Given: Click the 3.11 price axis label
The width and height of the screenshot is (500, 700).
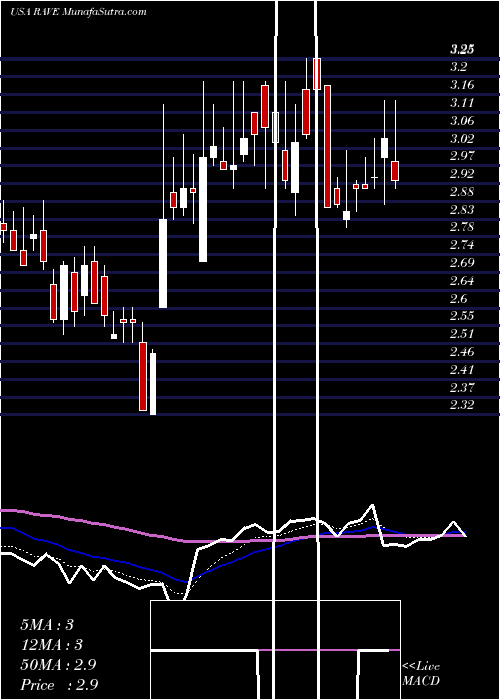Looking at the screenshot, I should 462,103.
